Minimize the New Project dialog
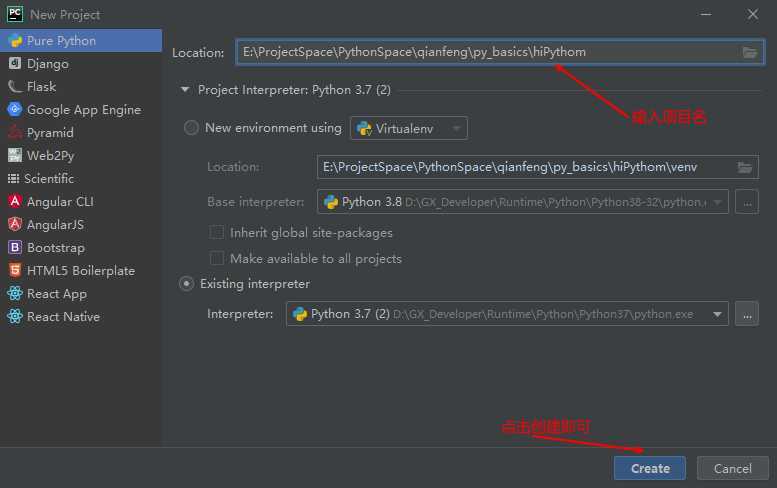The height and width of the screenshot is (488, 777). point(706,14)
